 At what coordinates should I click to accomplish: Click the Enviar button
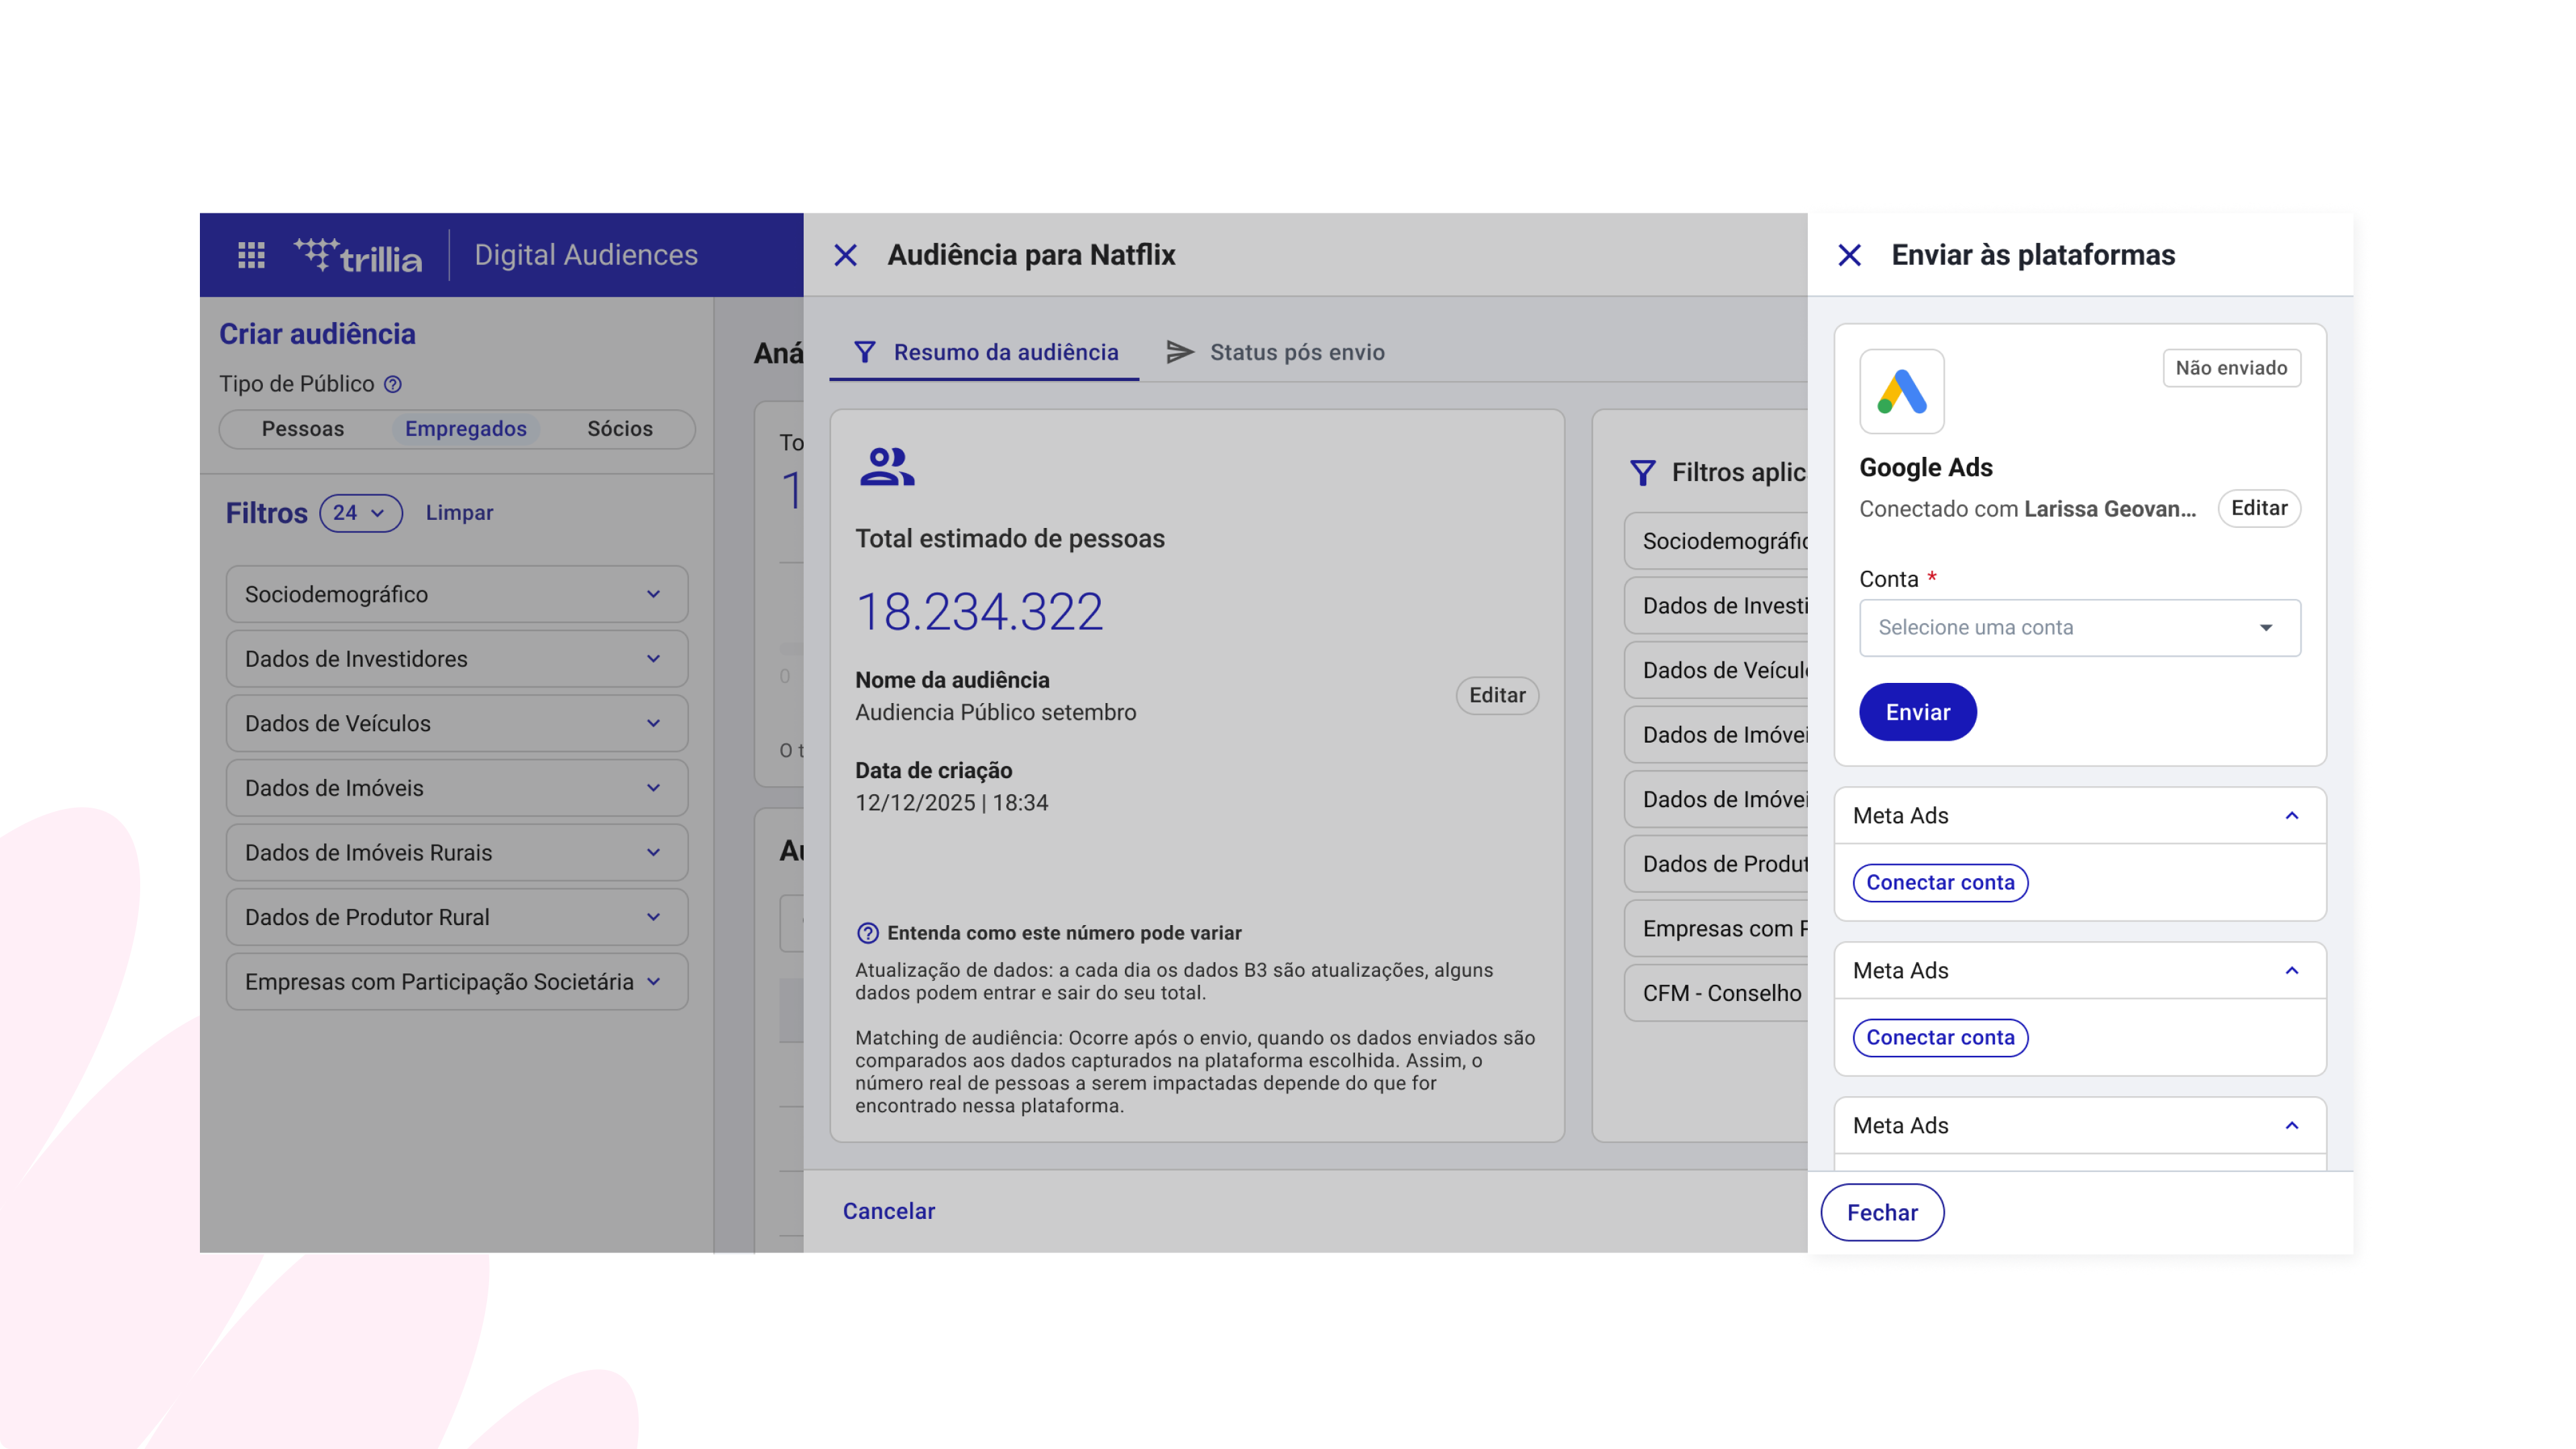tap(1918, 712)
